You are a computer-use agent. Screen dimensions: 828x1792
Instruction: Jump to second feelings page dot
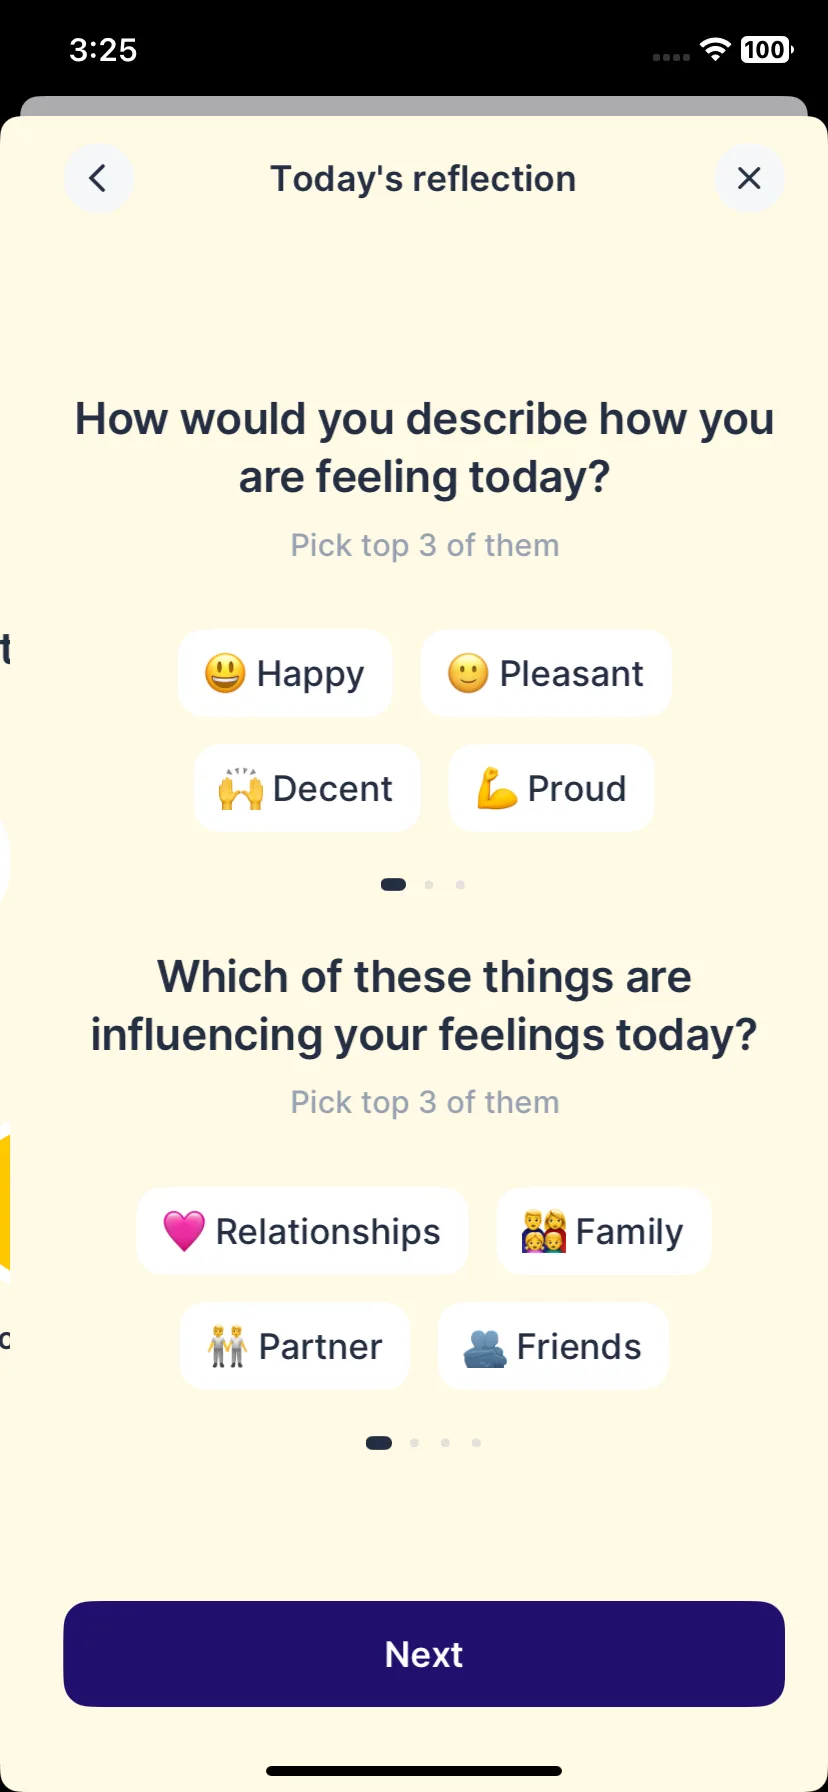coord(429,885)
